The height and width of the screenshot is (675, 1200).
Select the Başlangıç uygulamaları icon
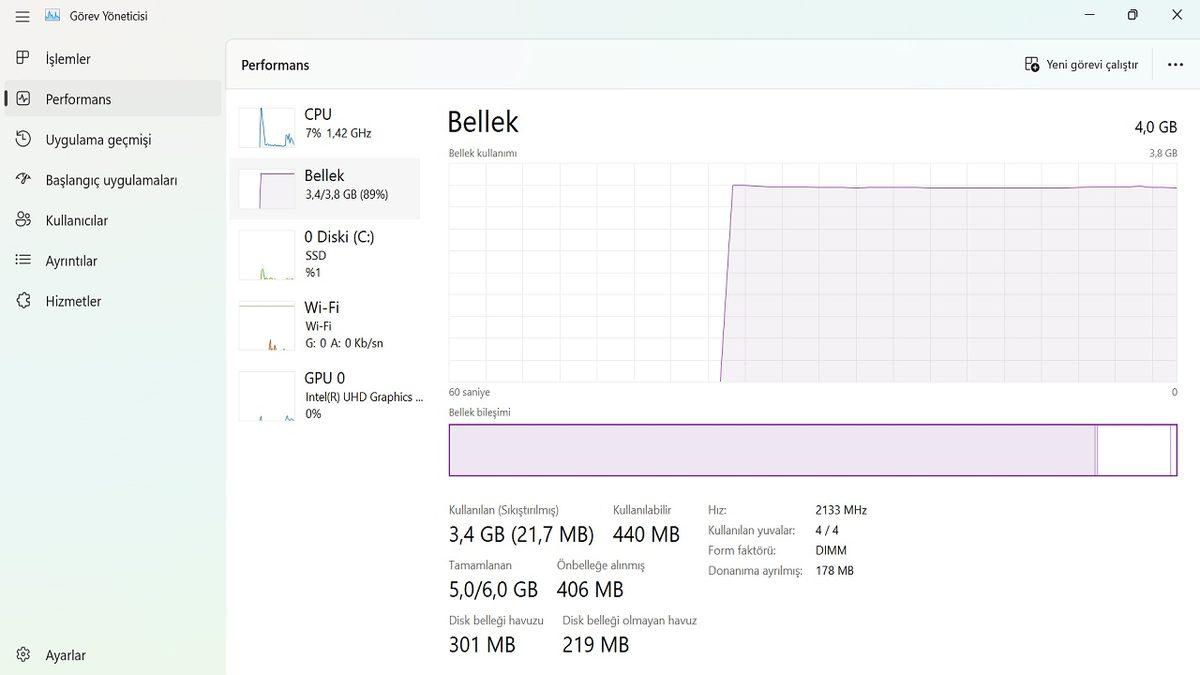[x=23, y=180]
